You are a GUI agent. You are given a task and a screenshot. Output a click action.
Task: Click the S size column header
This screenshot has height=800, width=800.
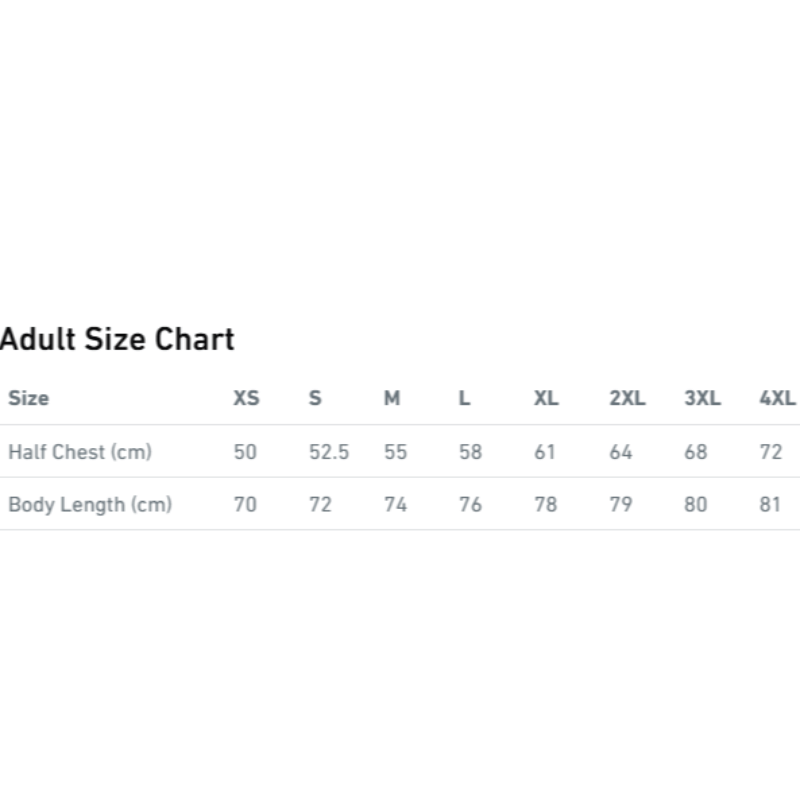click(315, 398)
